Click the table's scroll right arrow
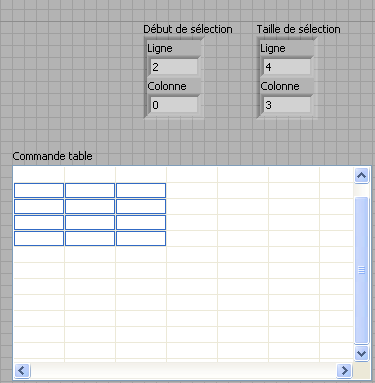The image size is (375, 383). click(344, 370)
